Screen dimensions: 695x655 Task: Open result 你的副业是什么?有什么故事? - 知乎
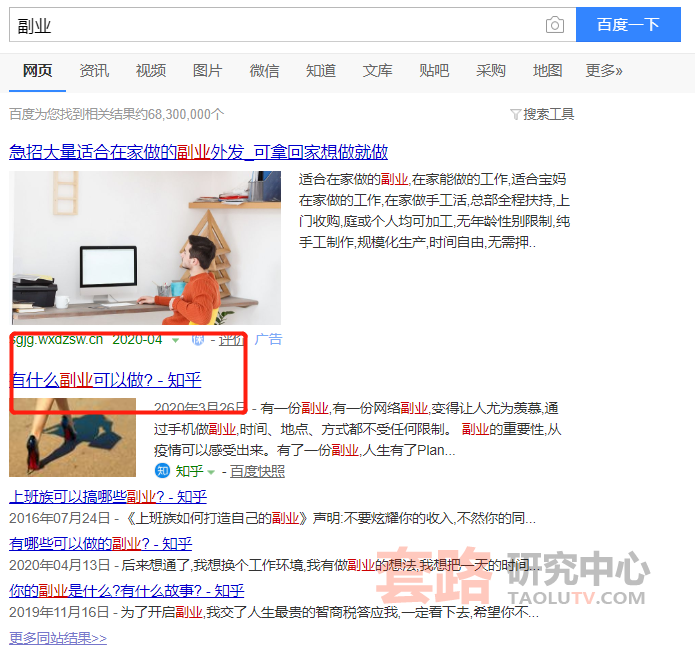pos(127,591)
